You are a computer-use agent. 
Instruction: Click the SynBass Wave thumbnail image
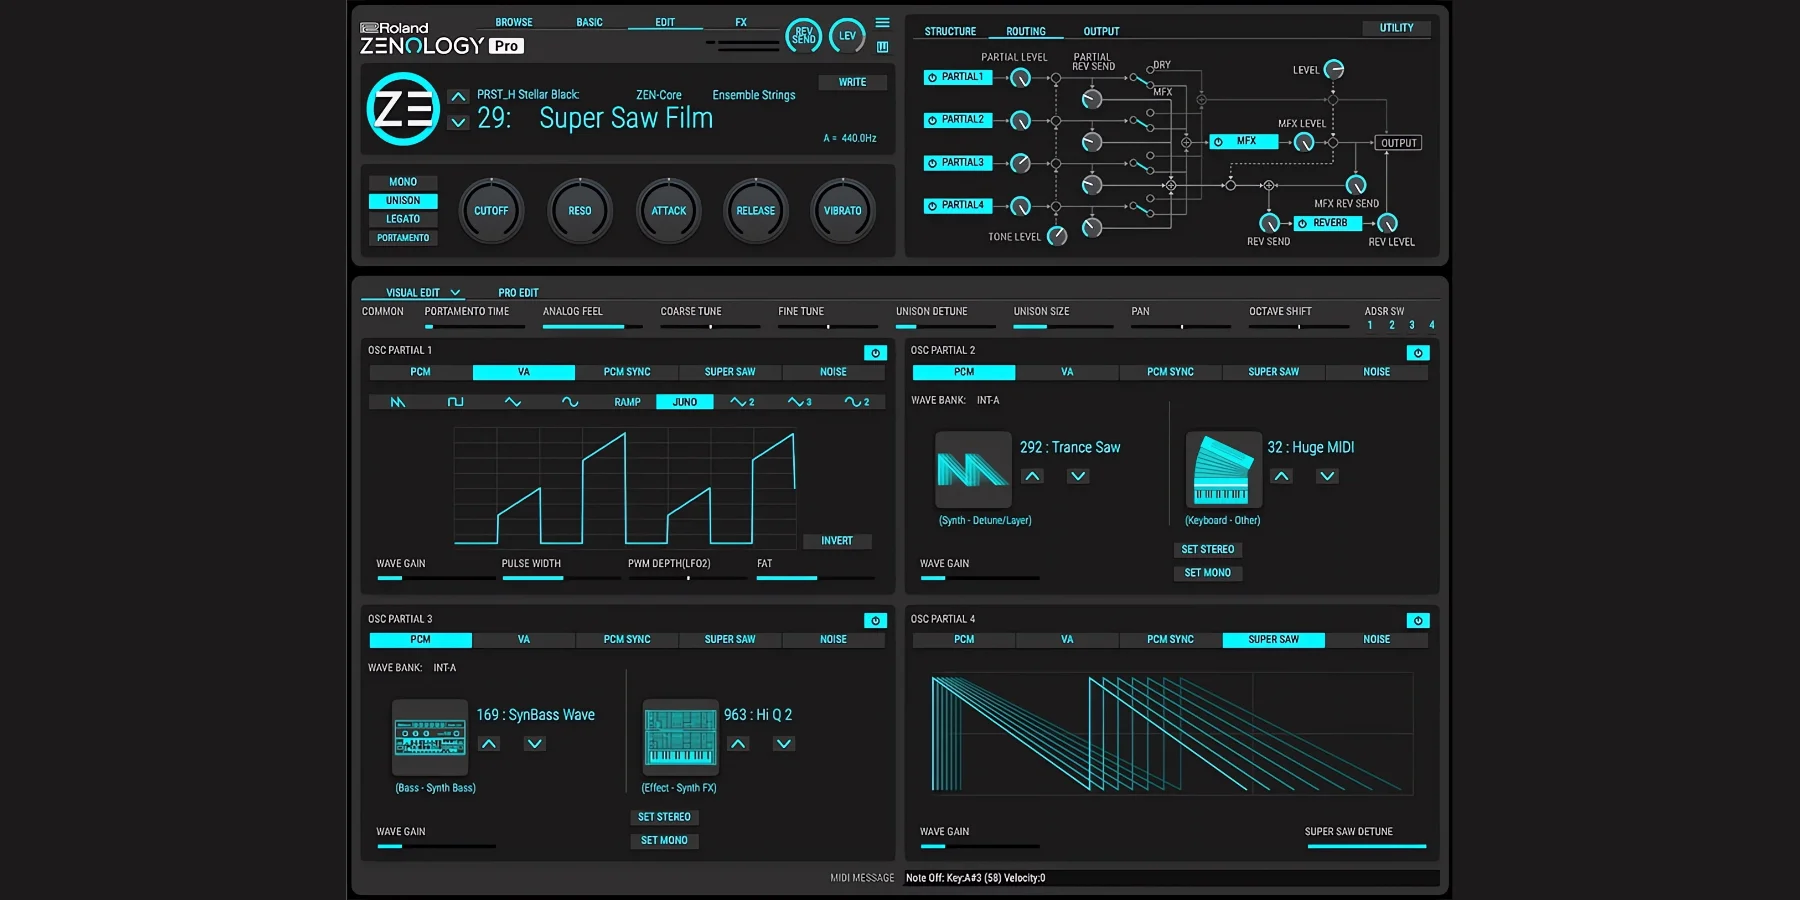click(430, 738)
